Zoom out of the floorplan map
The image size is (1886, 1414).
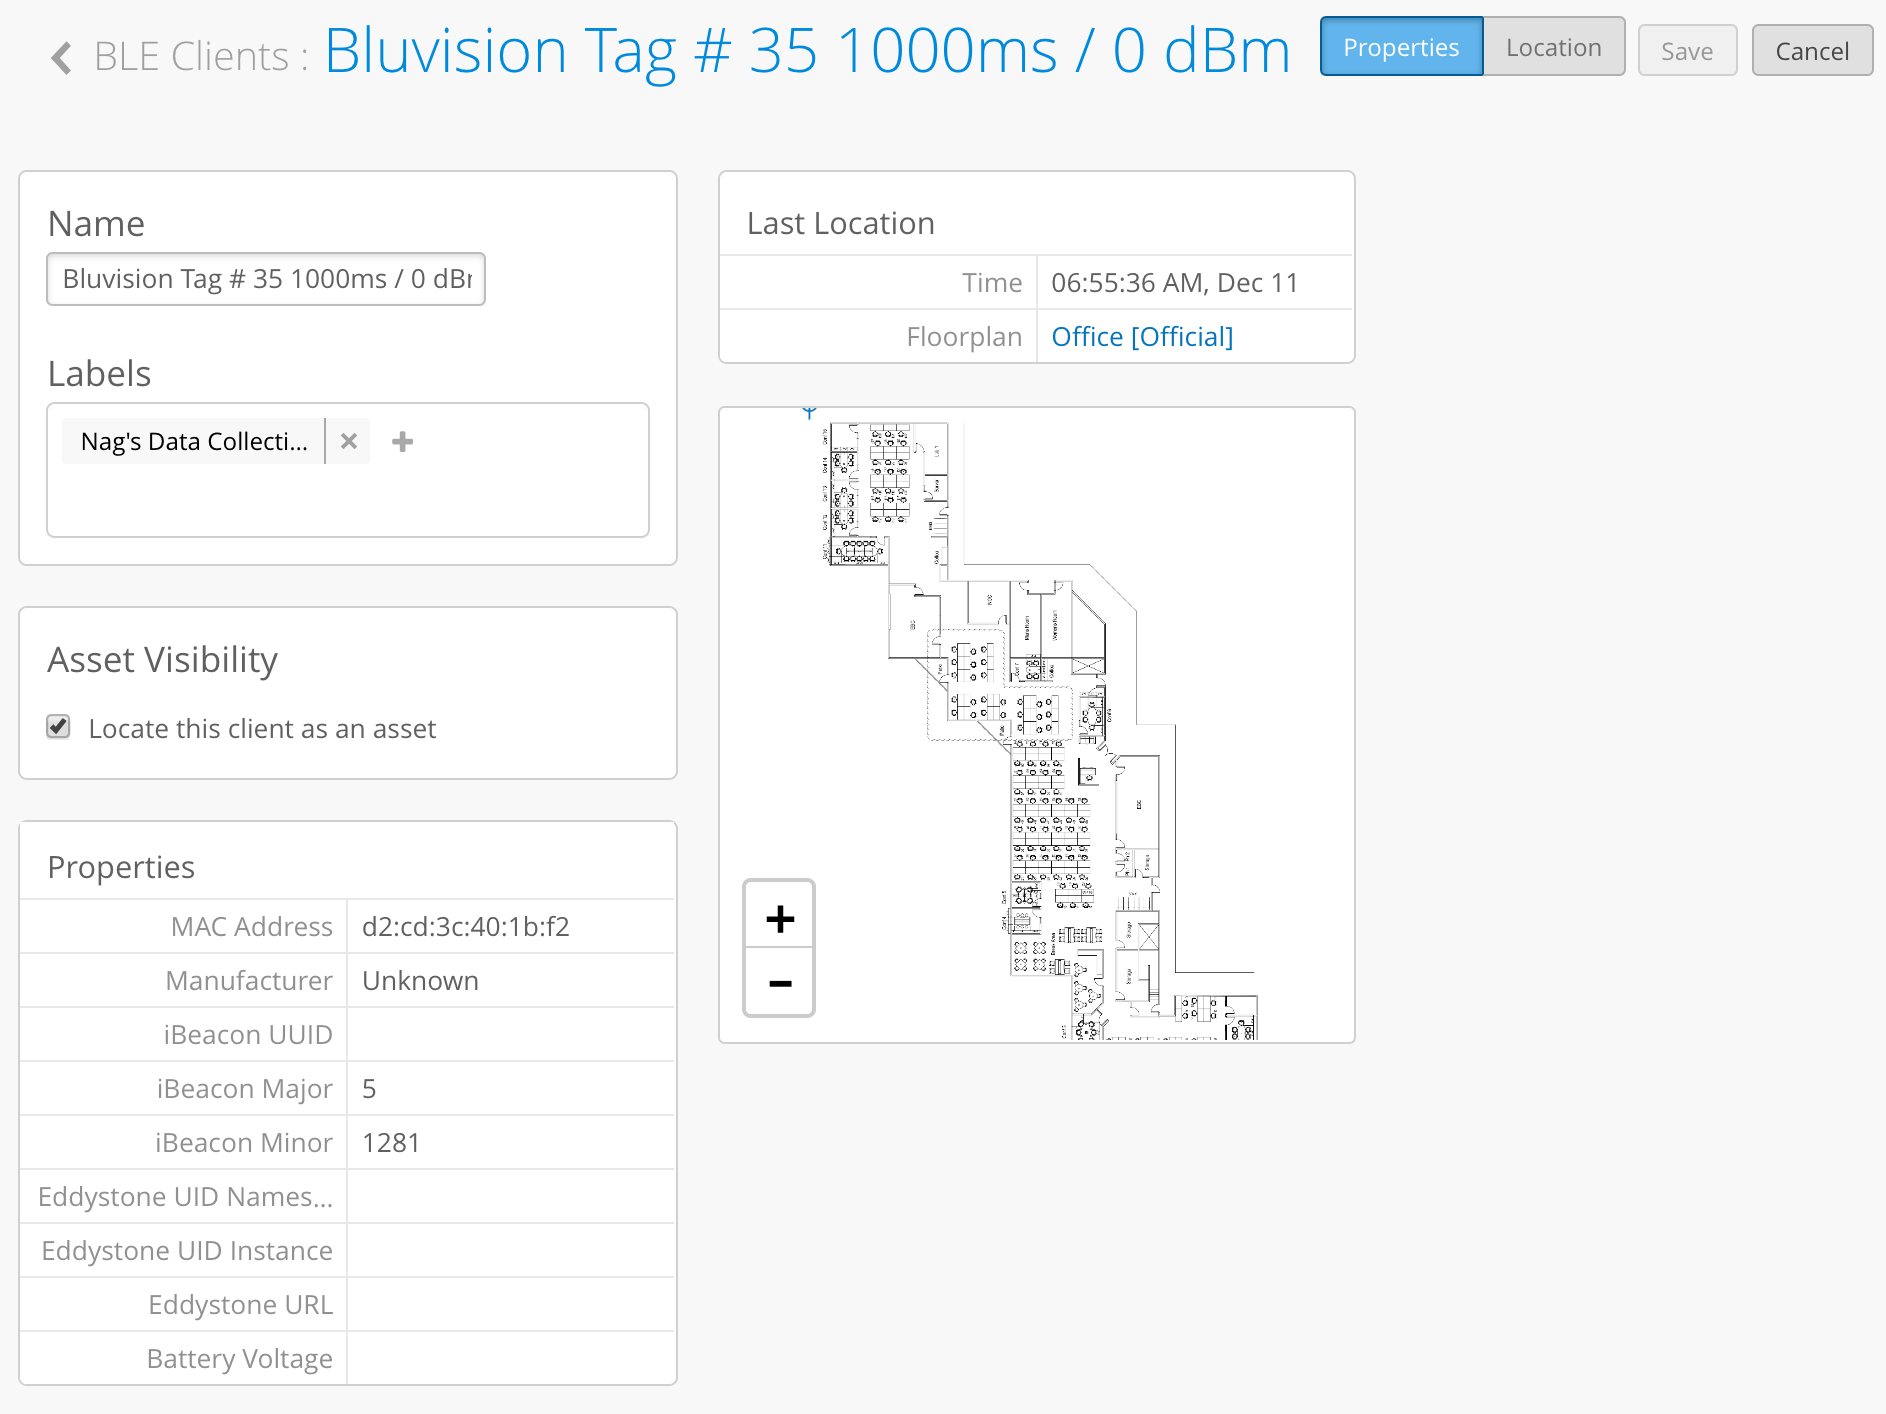pyautogui.click(x=779, y=983)
